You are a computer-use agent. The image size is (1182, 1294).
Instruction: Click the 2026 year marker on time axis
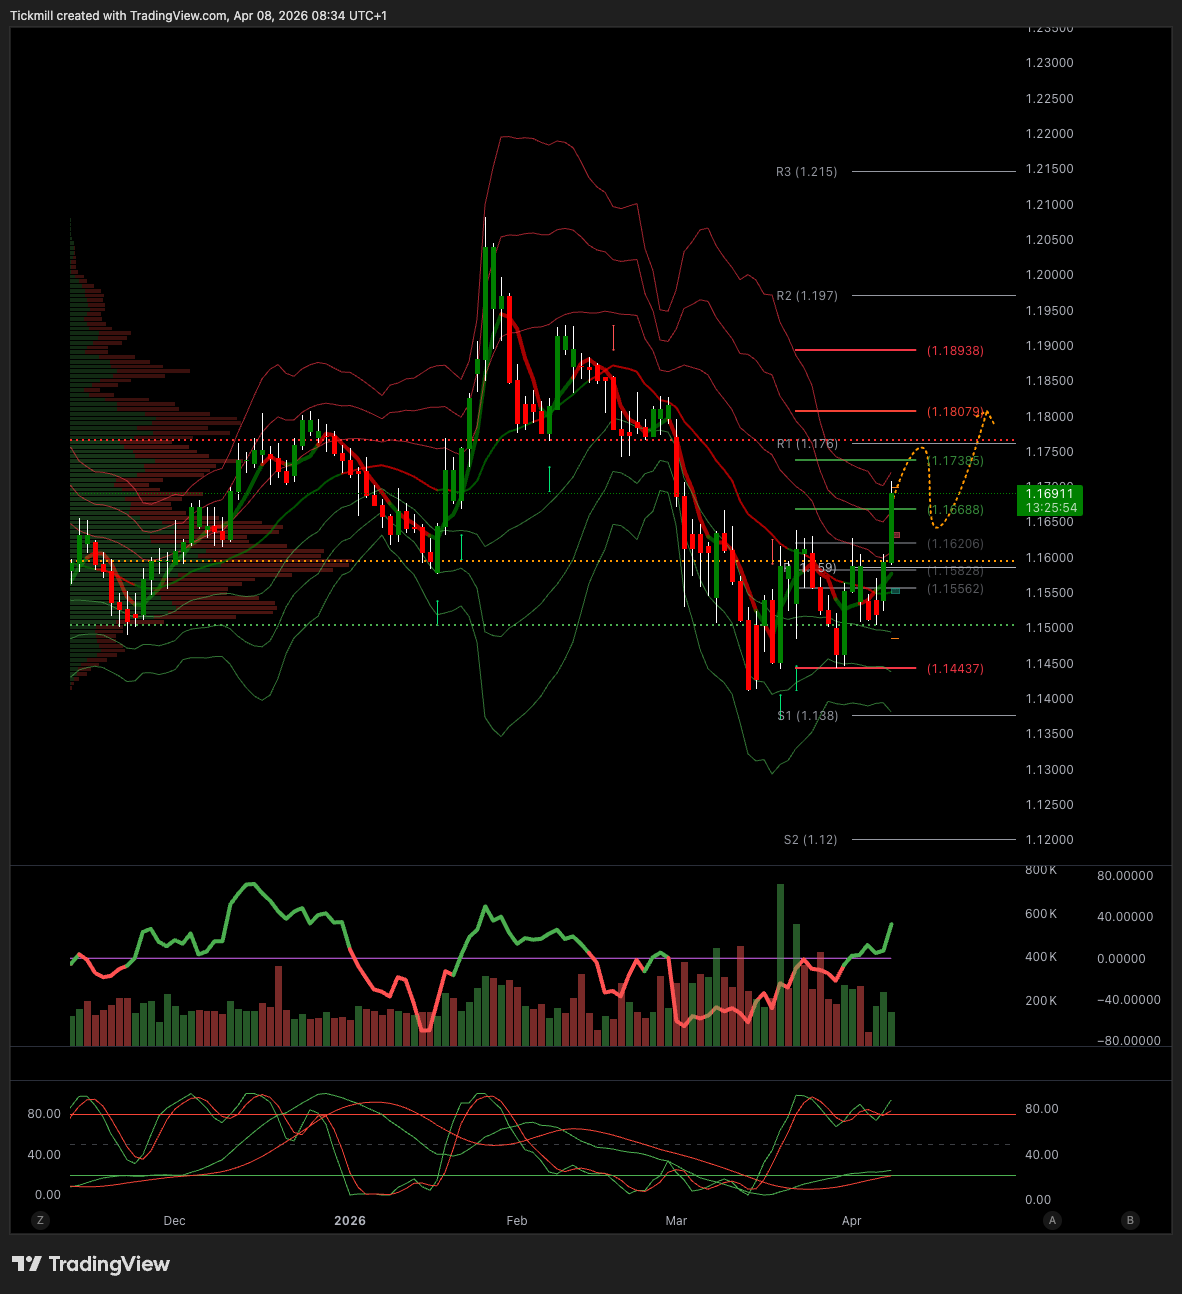[x=350, y=1221]
